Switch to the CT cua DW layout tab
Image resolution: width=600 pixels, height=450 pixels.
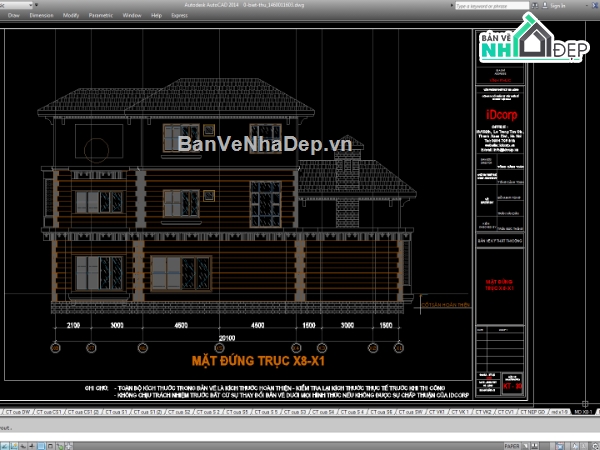(18, 412)
